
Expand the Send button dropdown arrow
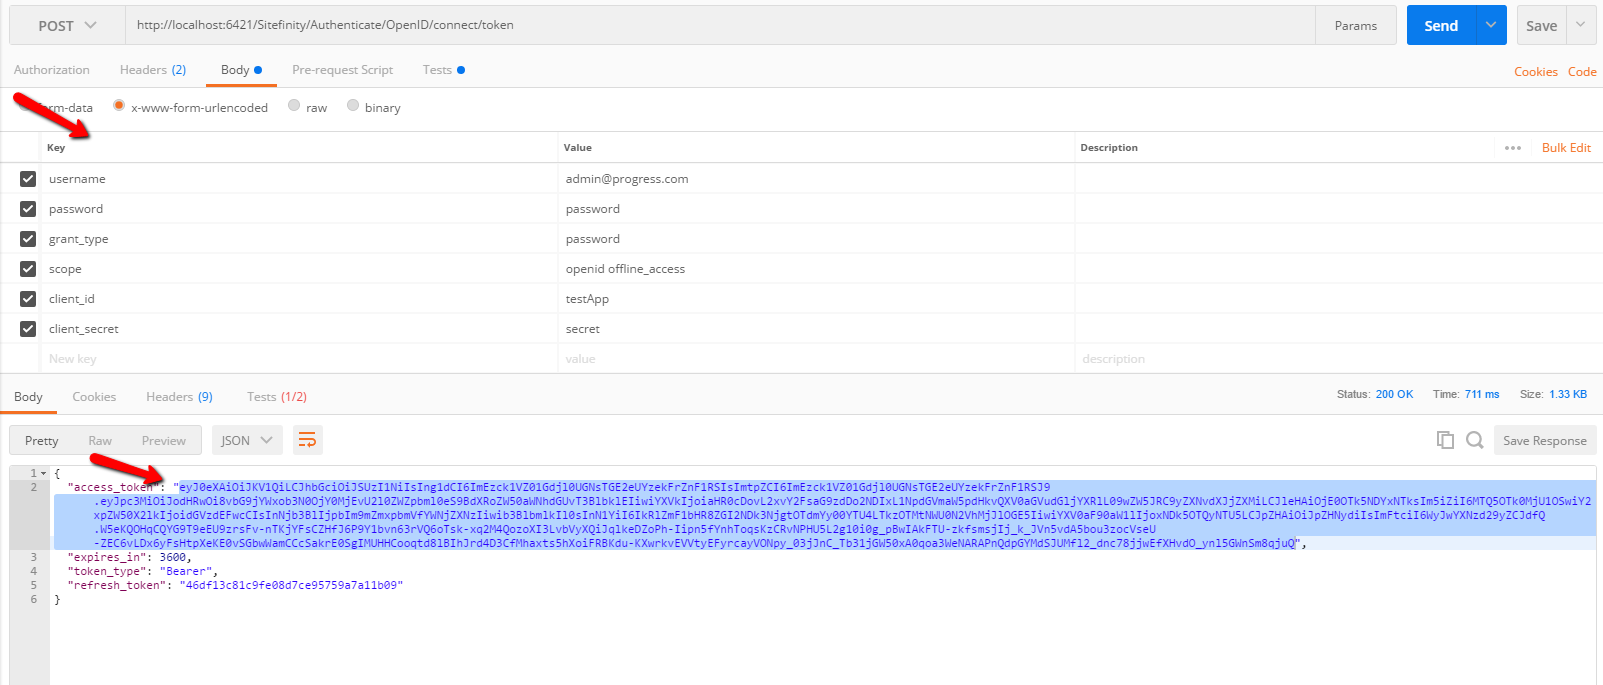pyautogui.click(x=1491, y=25)
